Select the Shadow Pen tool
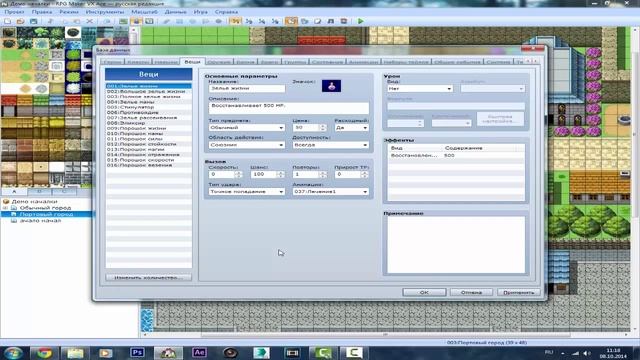The width and height of the screenshot is (640, 360). click(219, 21)
